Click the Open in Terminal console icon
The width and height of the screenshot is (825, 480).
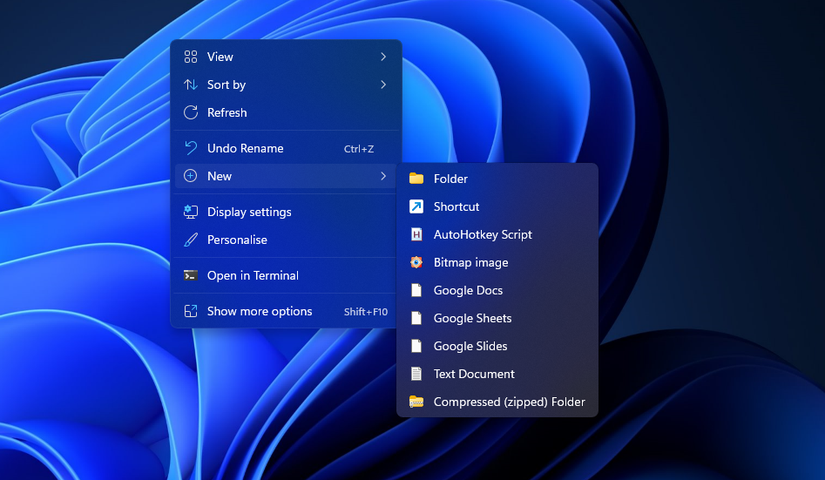tap(190, 275)
